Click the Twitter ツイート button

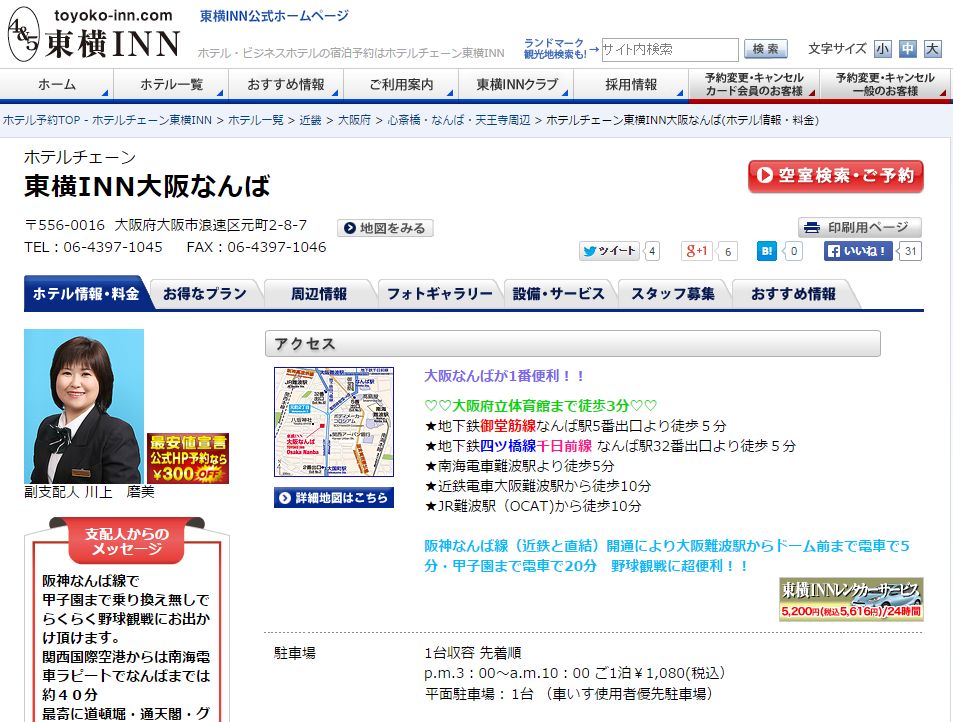pos(609,250)
